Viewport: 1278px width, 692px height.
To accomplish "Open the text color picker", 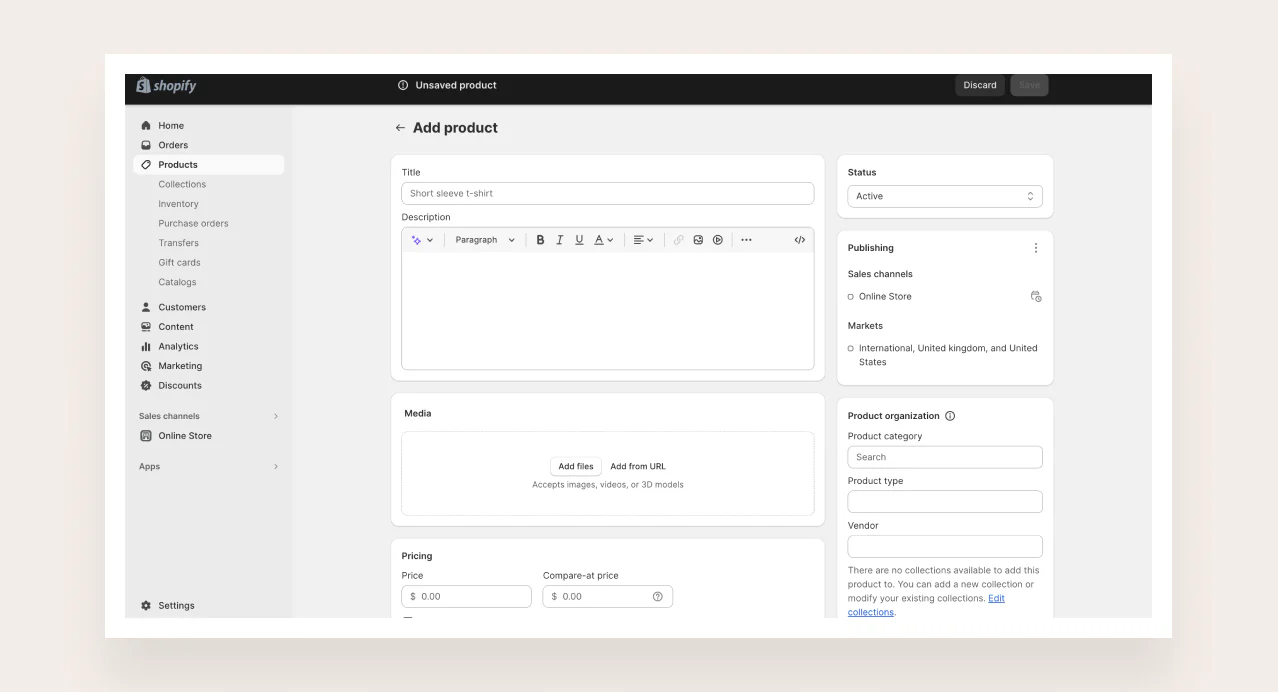I will (603, 240).
